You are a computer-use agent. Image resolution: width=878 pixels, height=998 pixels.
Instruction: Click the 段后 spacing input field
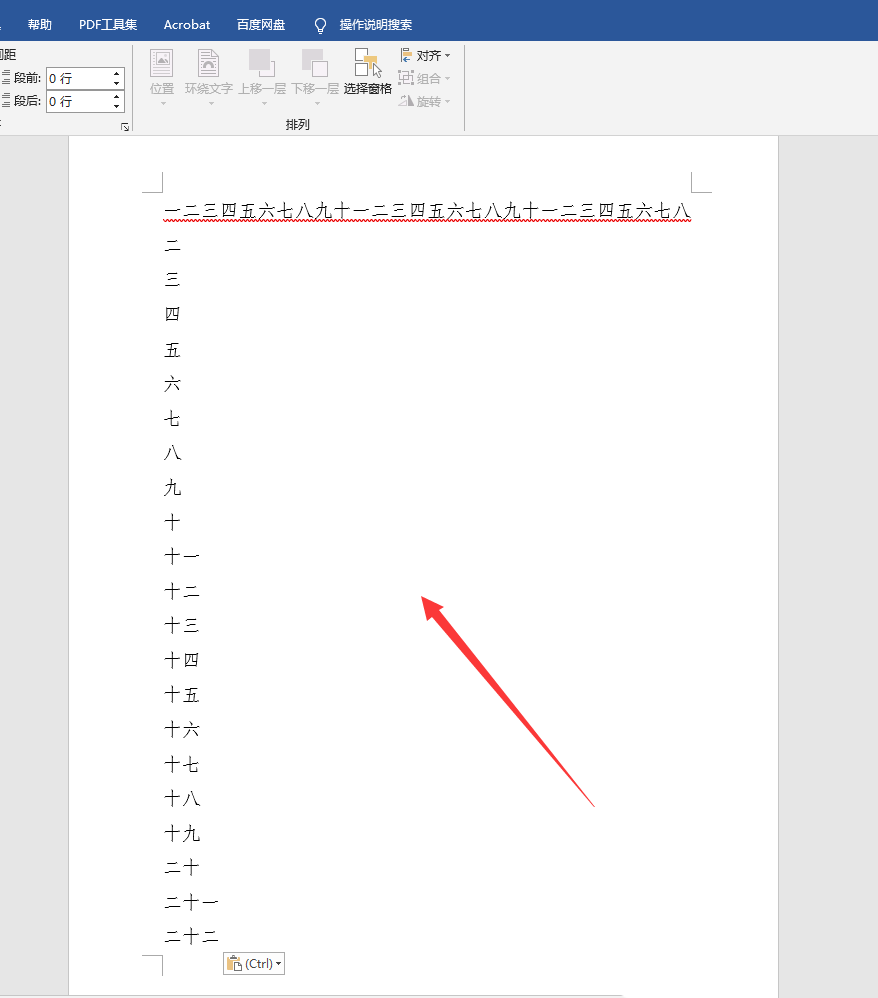(79, 101)
